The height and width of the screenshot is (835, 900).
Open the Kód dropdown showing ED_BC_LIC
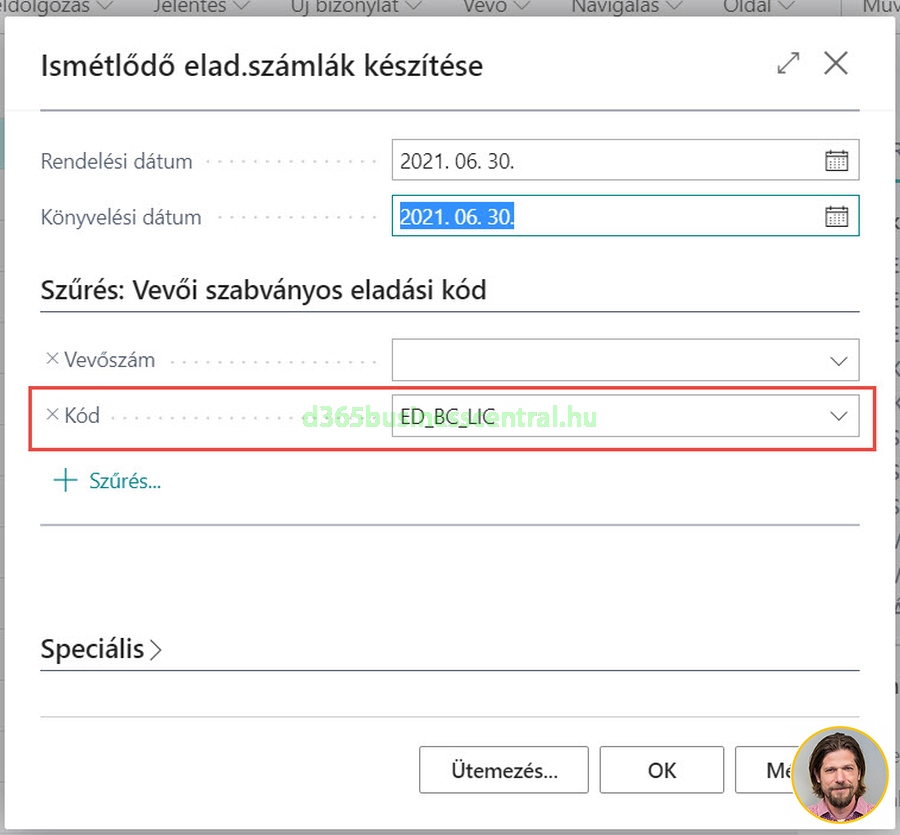point(838,417)
